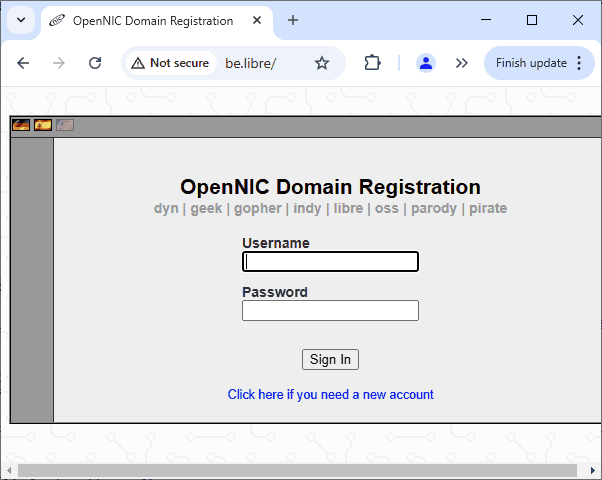The width and height of the screenshot is (602, 480).
Task: Click the 'indy' TLD text
Action: (307, 209)
